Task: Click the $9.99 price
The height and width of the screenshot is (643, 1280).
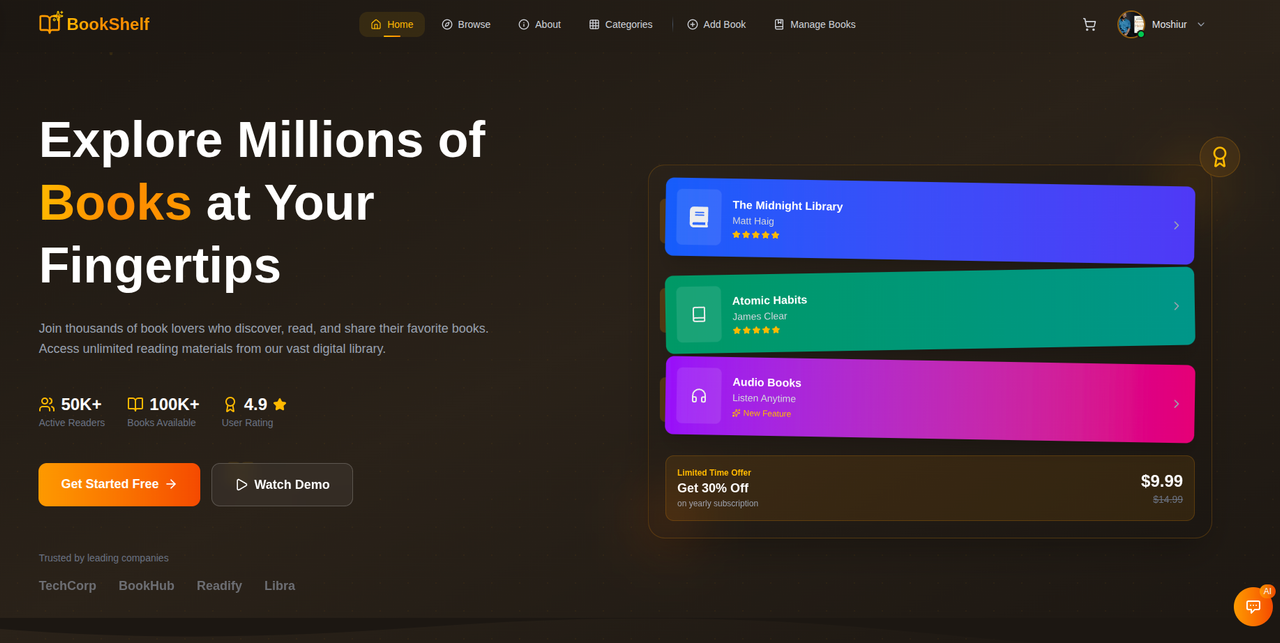Action: pyautogui.click(x=1162, y=481)
